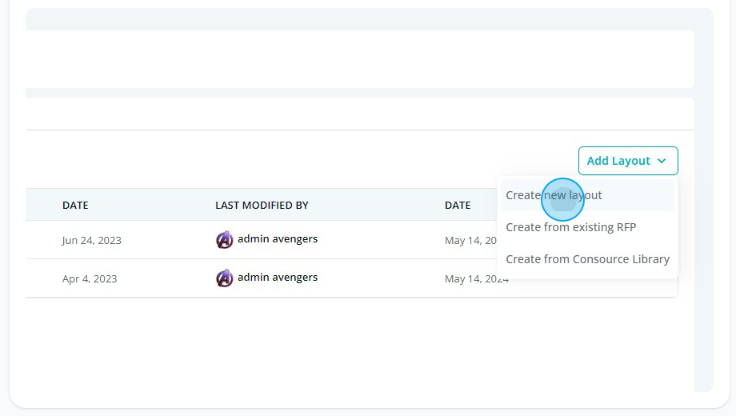This screenshot has height=416, width=736.
Task: Click the tall empty white panel at top
Action: [360, 59]
